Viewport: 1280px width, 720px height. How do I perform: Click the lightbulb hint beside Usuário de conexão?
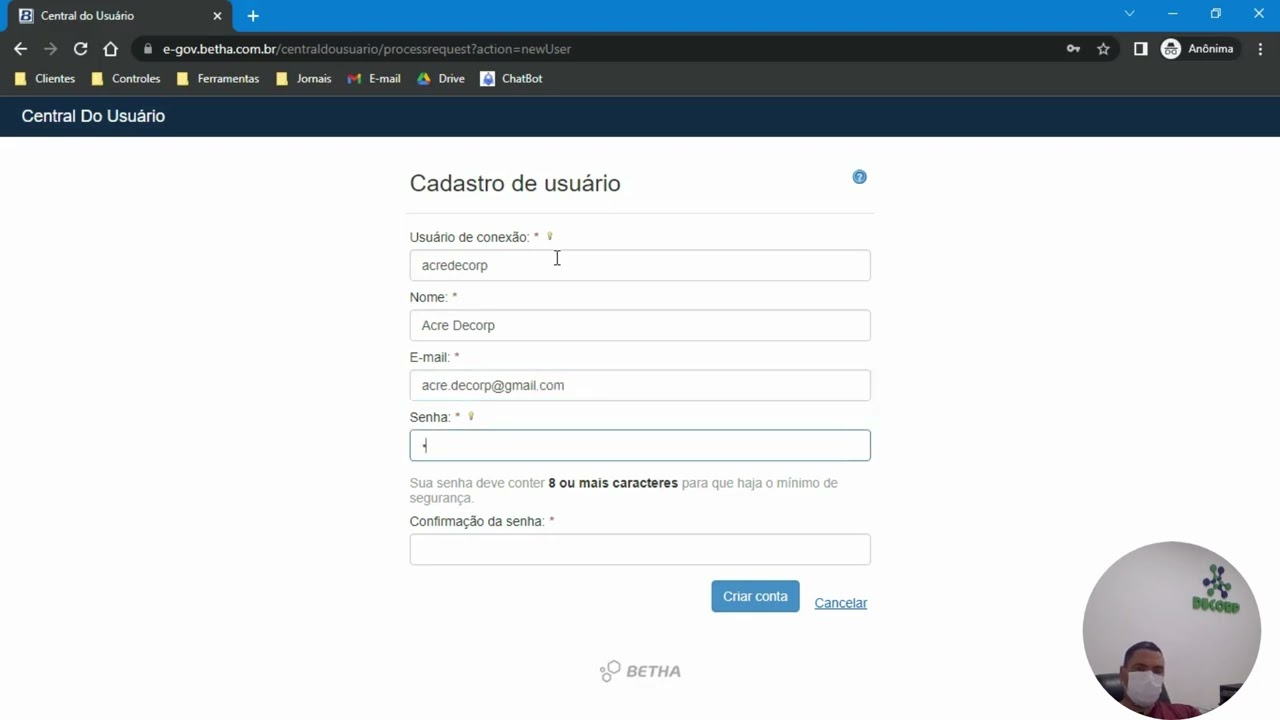(549, 237)
